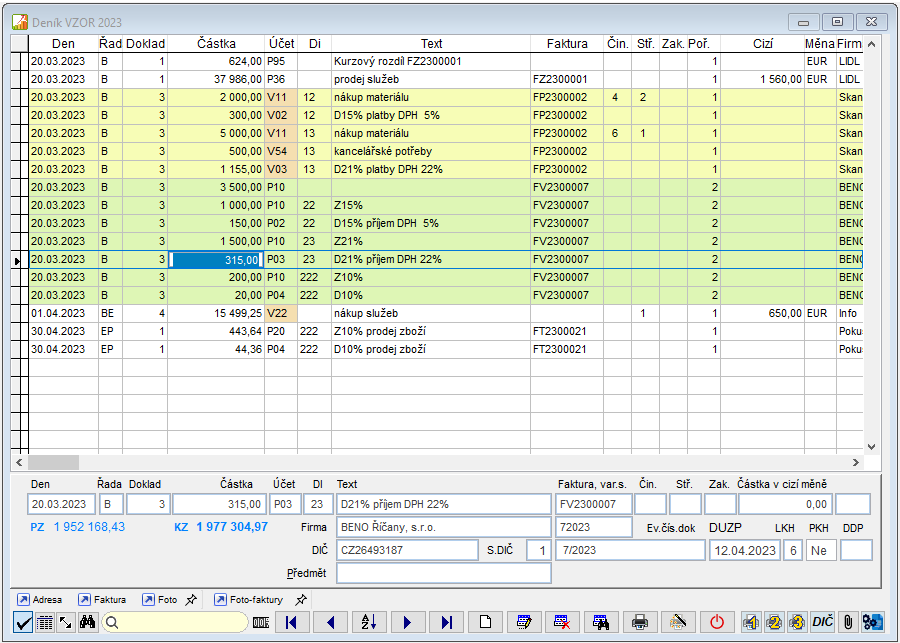Jump to last record arrow
Viewport: 900px width, 643px height.
pos(447,622)
